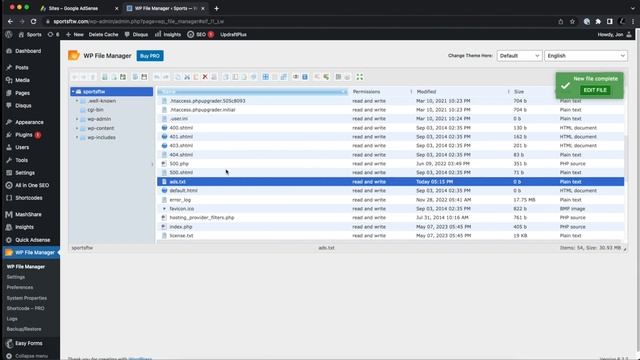This screenshot has height=360, width=640.
Task: Select the index.php file row
Action: pyautogui.click(x=391, y=227)
